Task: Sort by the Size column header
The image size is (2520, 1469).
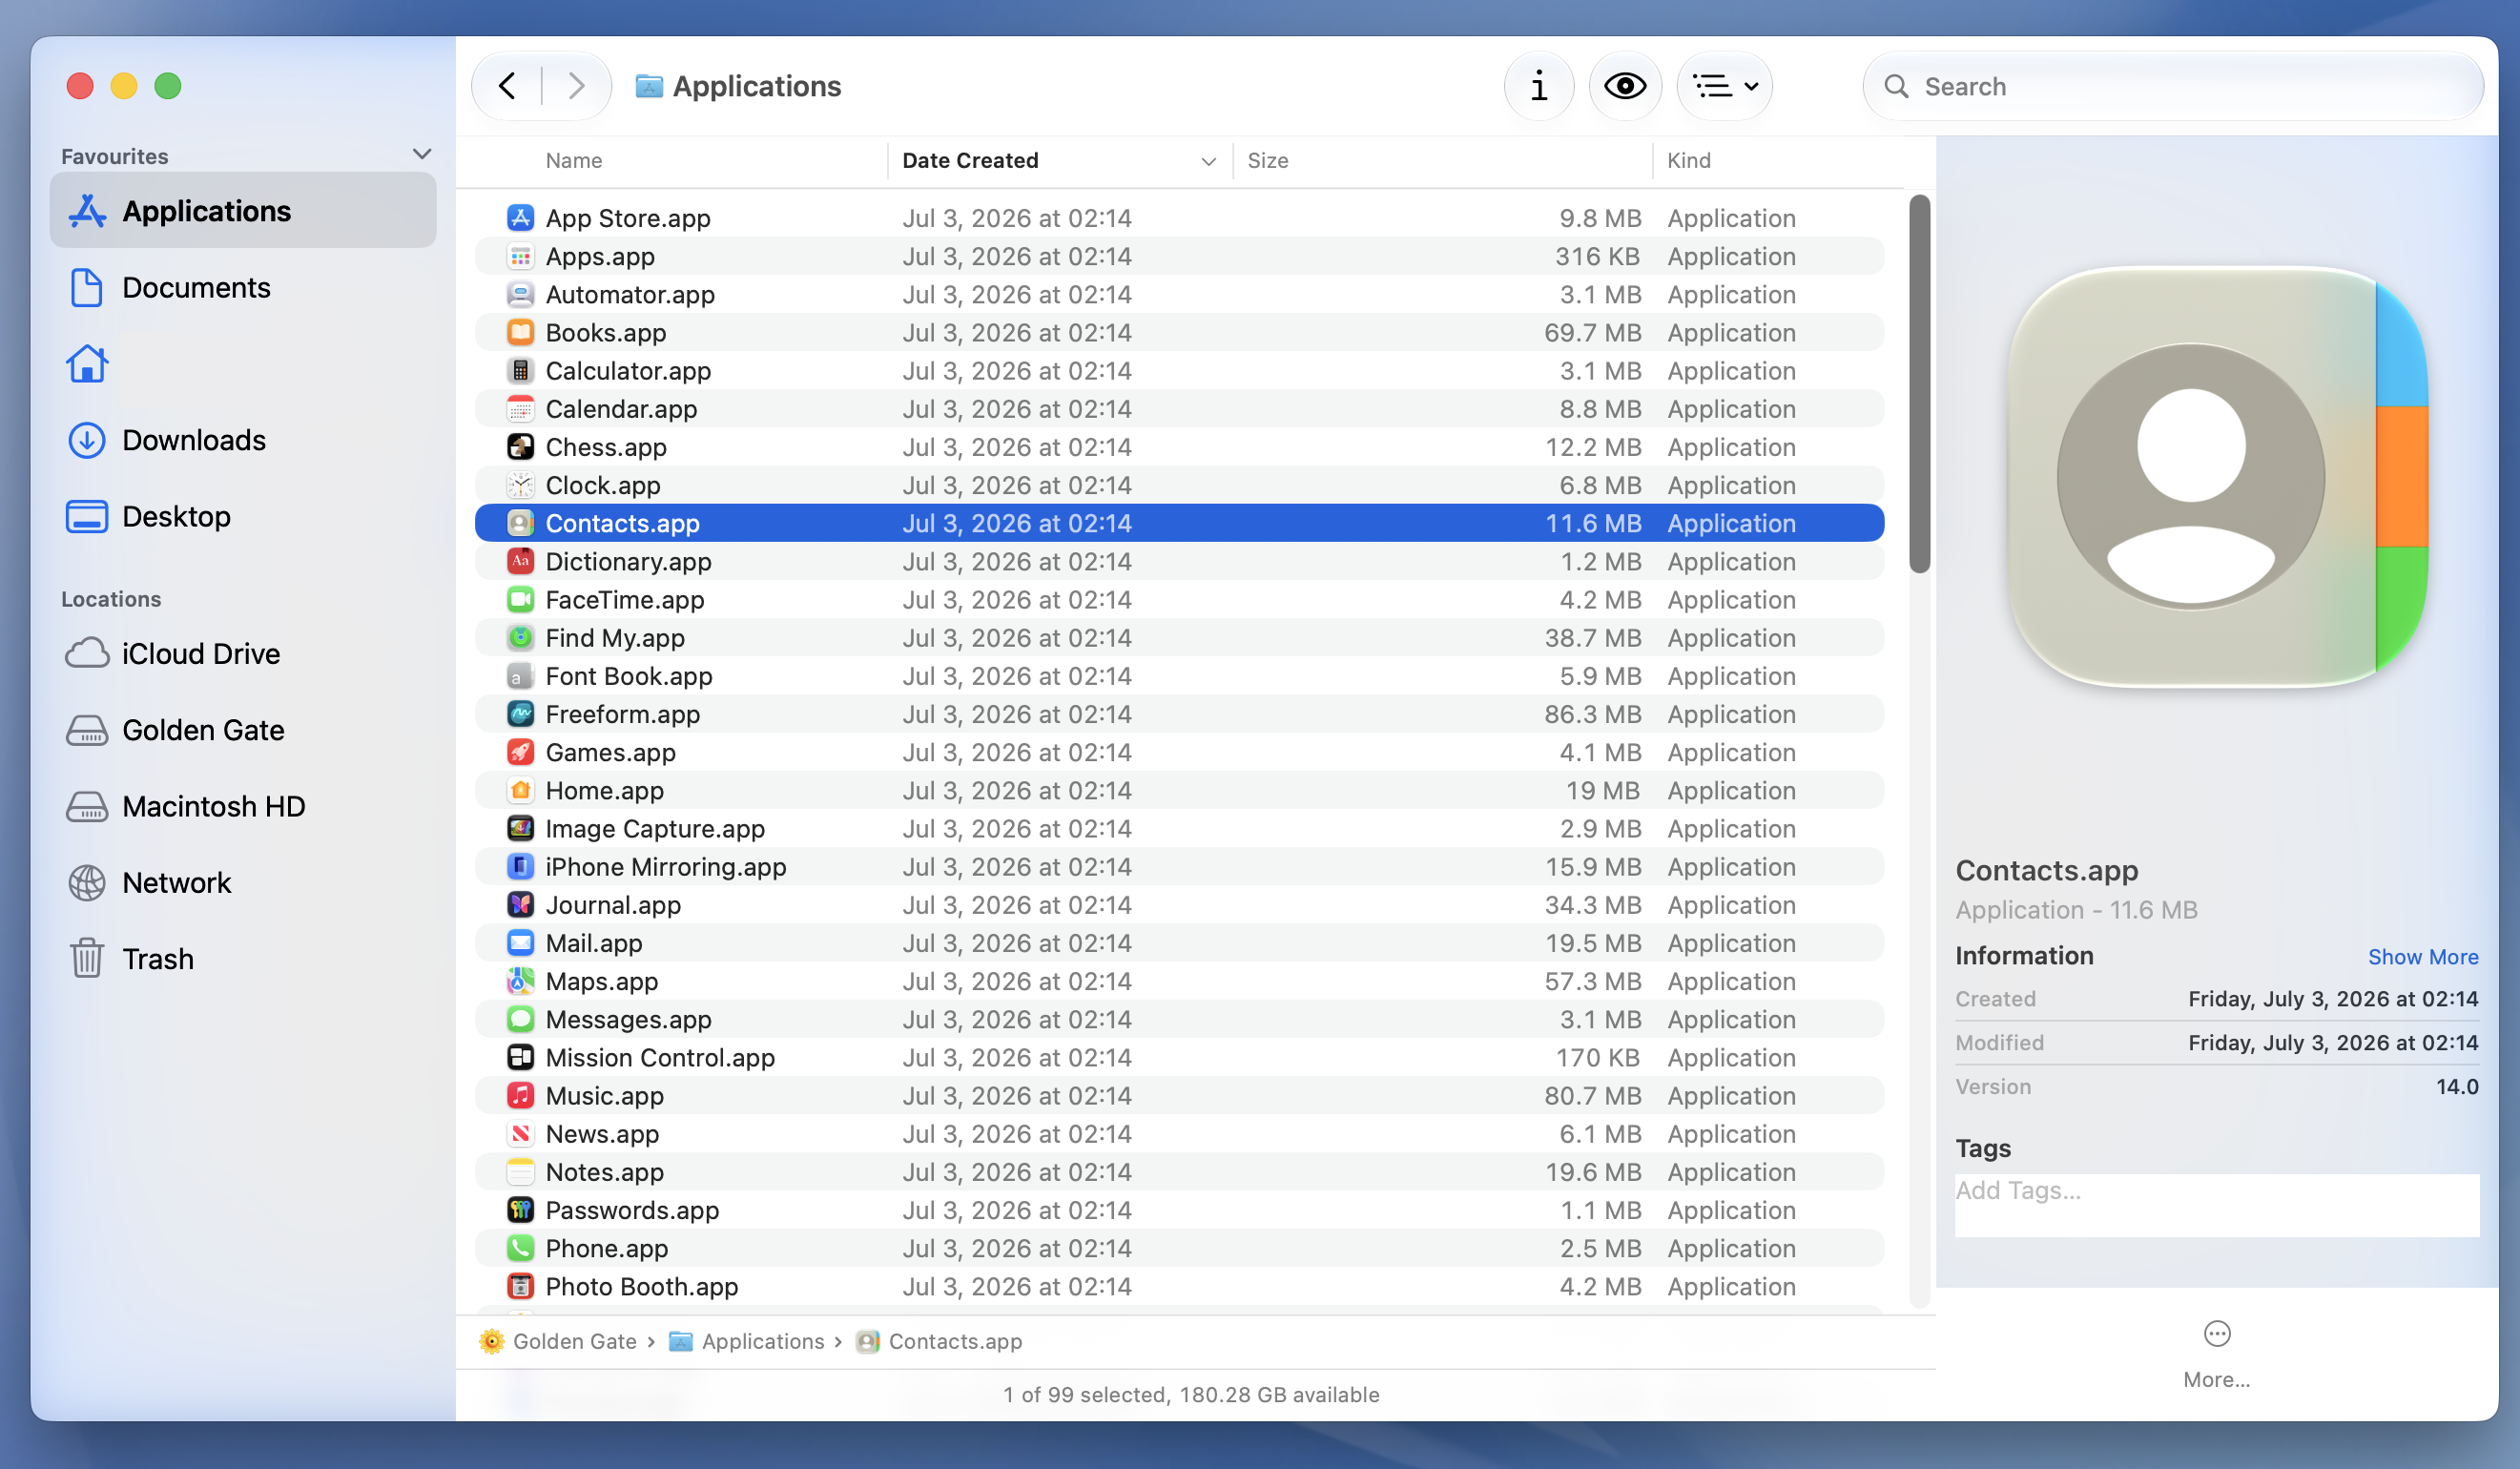Action: [1267, 161]
